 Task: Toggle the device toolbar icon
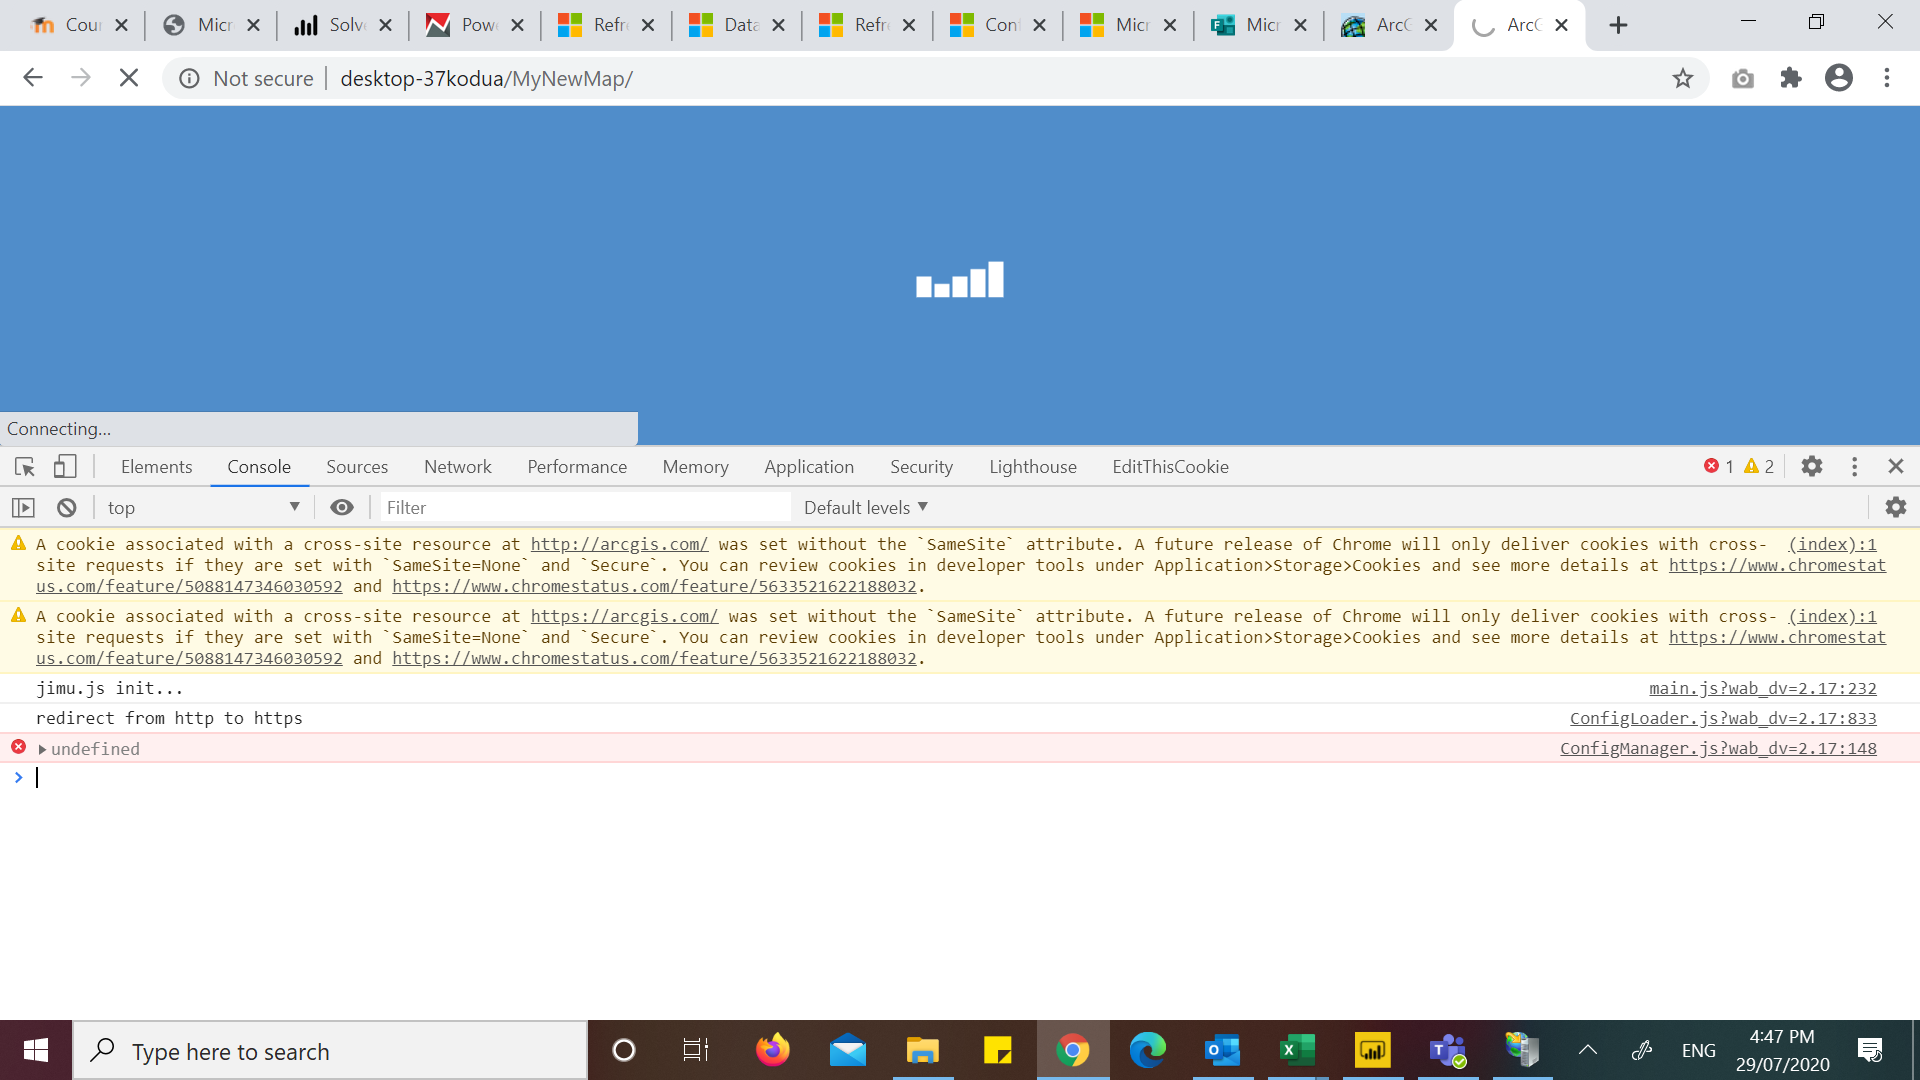pos(65,467)
